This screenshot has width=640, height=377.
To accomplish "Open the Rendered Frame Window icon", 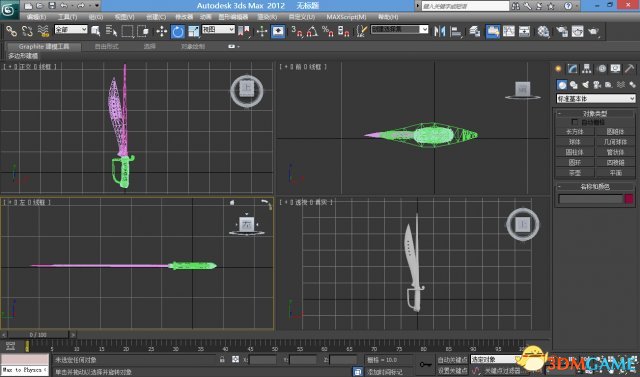I will coord(578,31).
